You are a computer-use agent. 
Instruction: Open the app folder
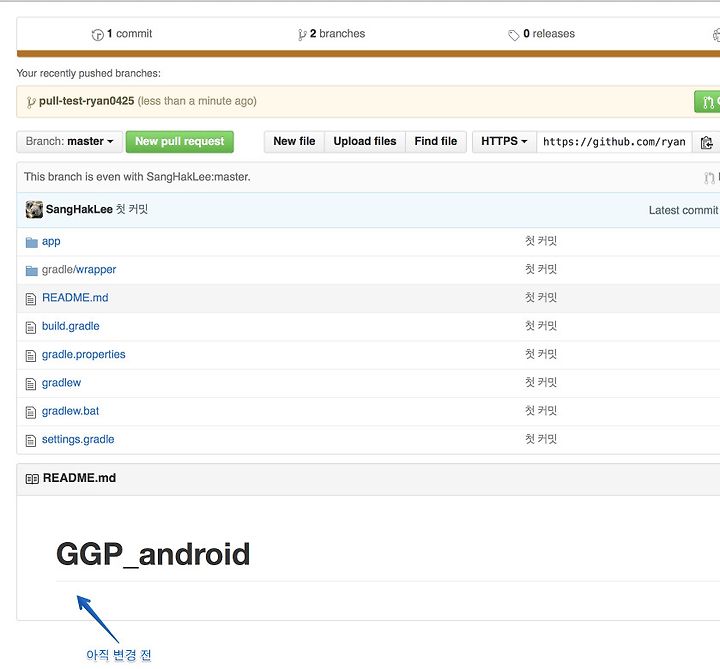[51, 242]
